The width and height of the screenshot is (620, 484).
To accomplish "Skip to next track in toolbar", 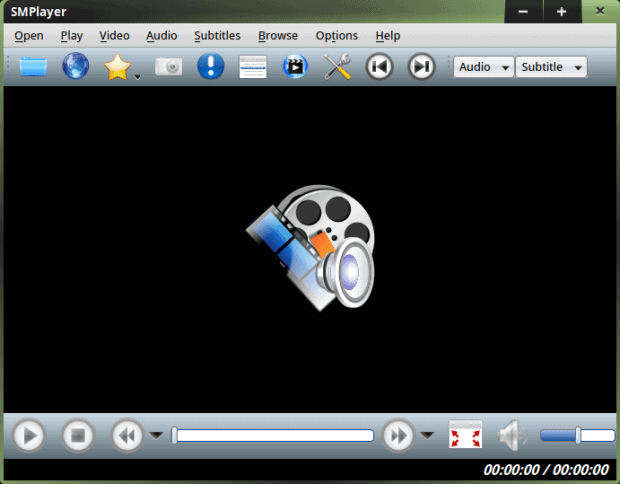I will pyautogui.click(x=422, y=66).
